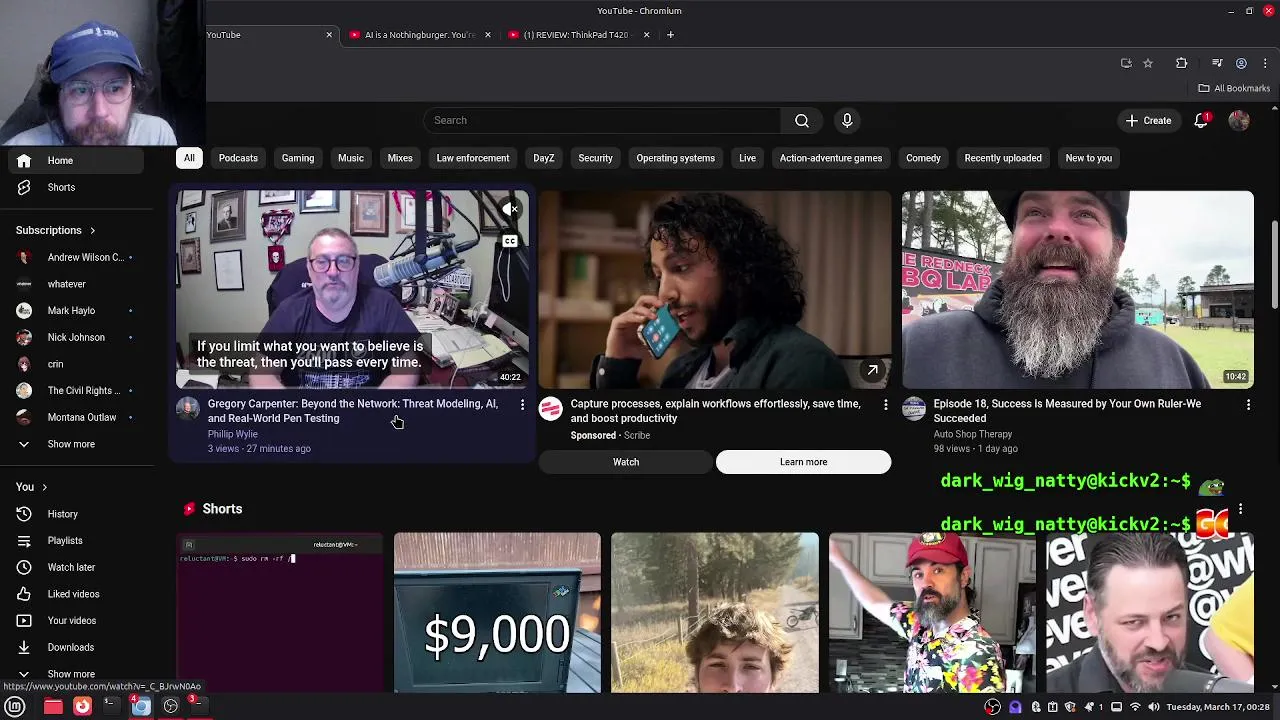Unmute the Gregory Carpenter video preview
Image resolution: width=1280 pixels, height=720 pixels.
(510, 209)
